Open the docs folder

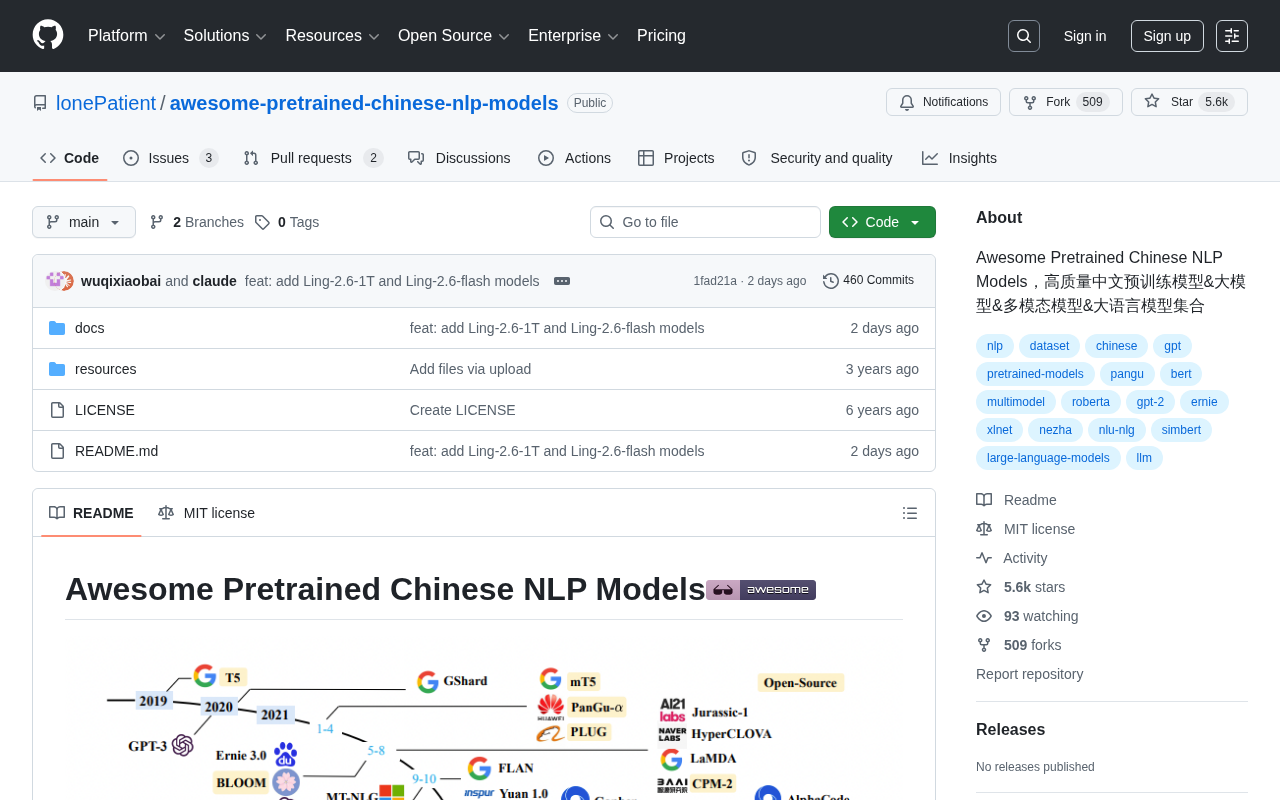90,328
